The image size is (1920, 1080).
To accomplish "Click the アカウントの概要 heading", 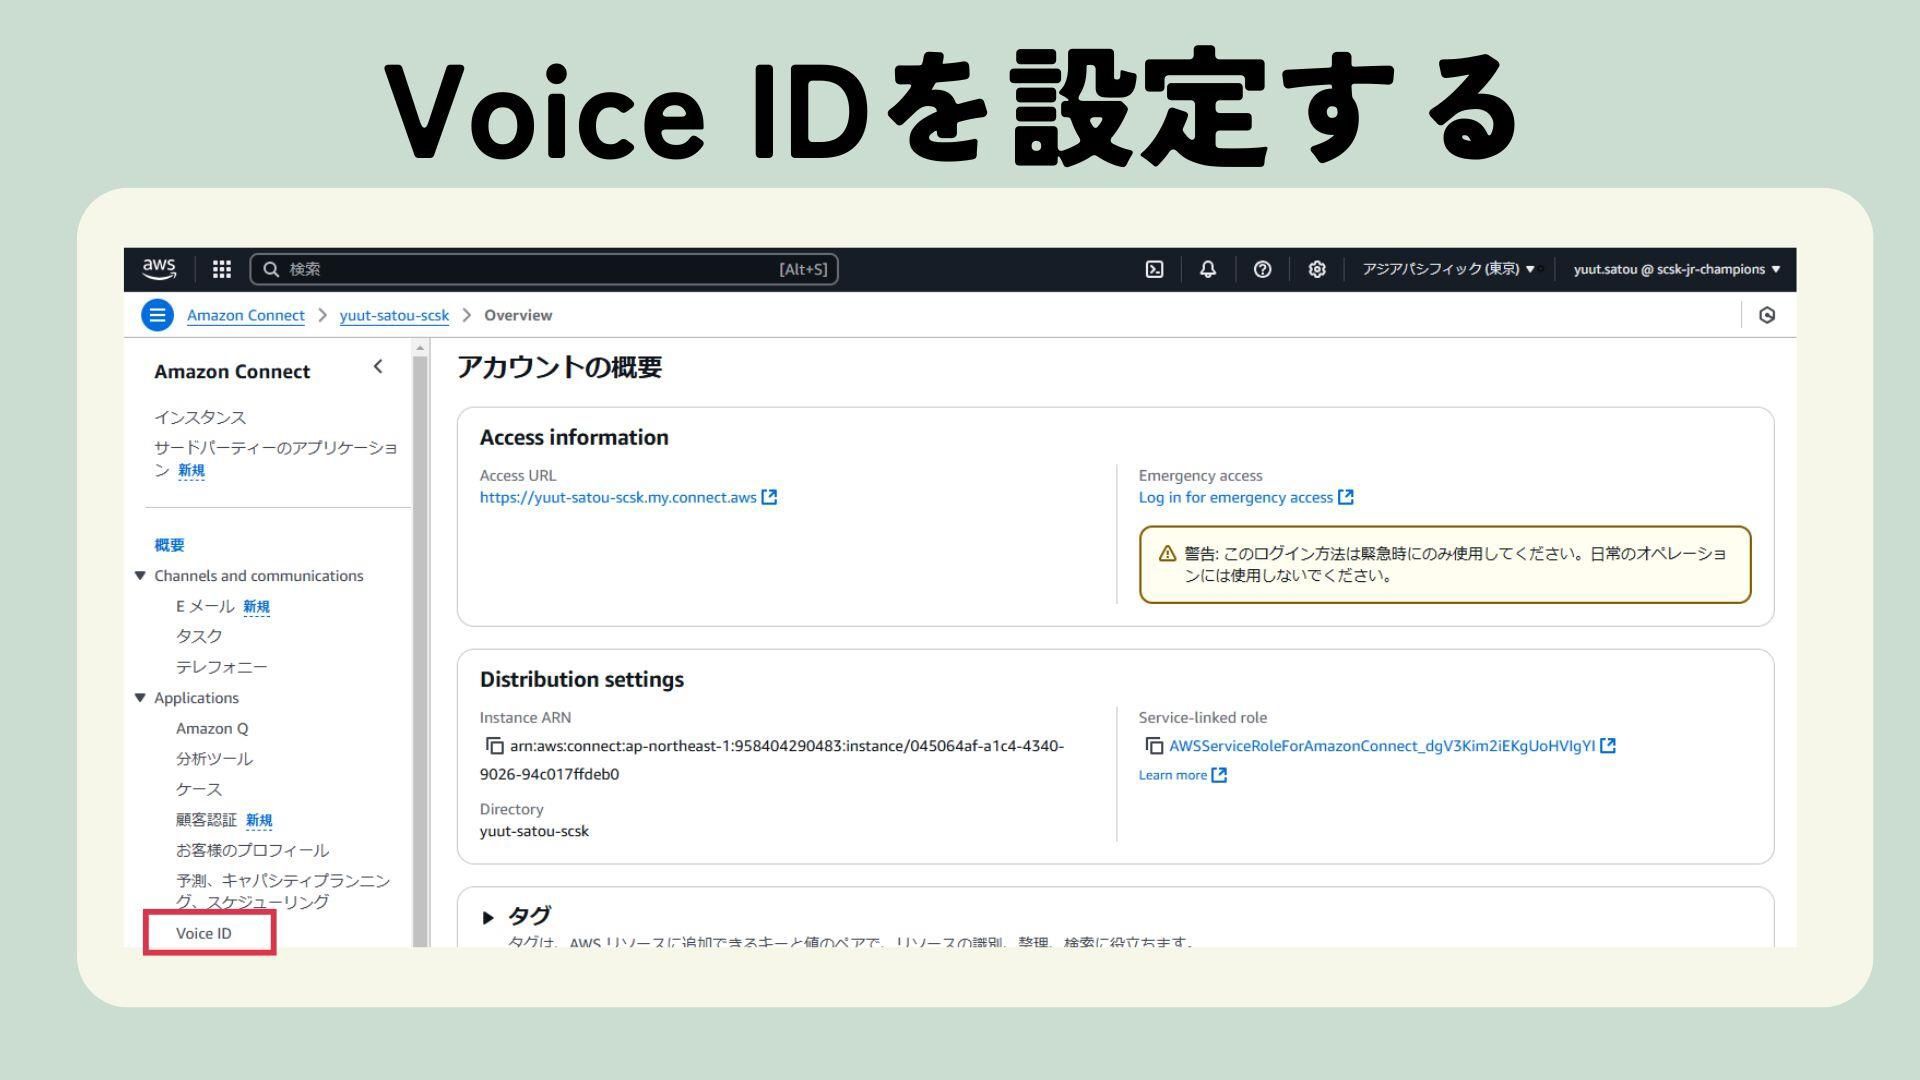I will tap(559, 367).
